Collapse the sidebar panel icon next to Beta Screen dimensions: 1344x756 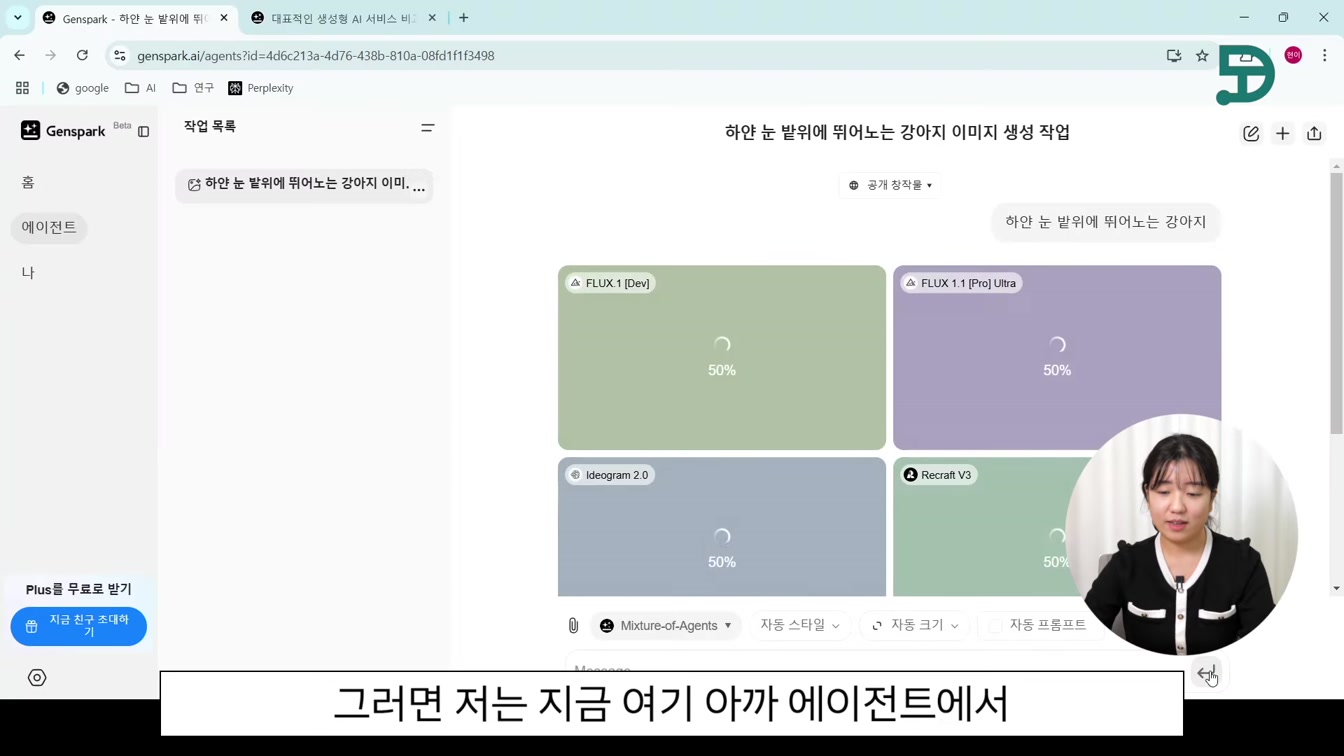click(144, 132)
